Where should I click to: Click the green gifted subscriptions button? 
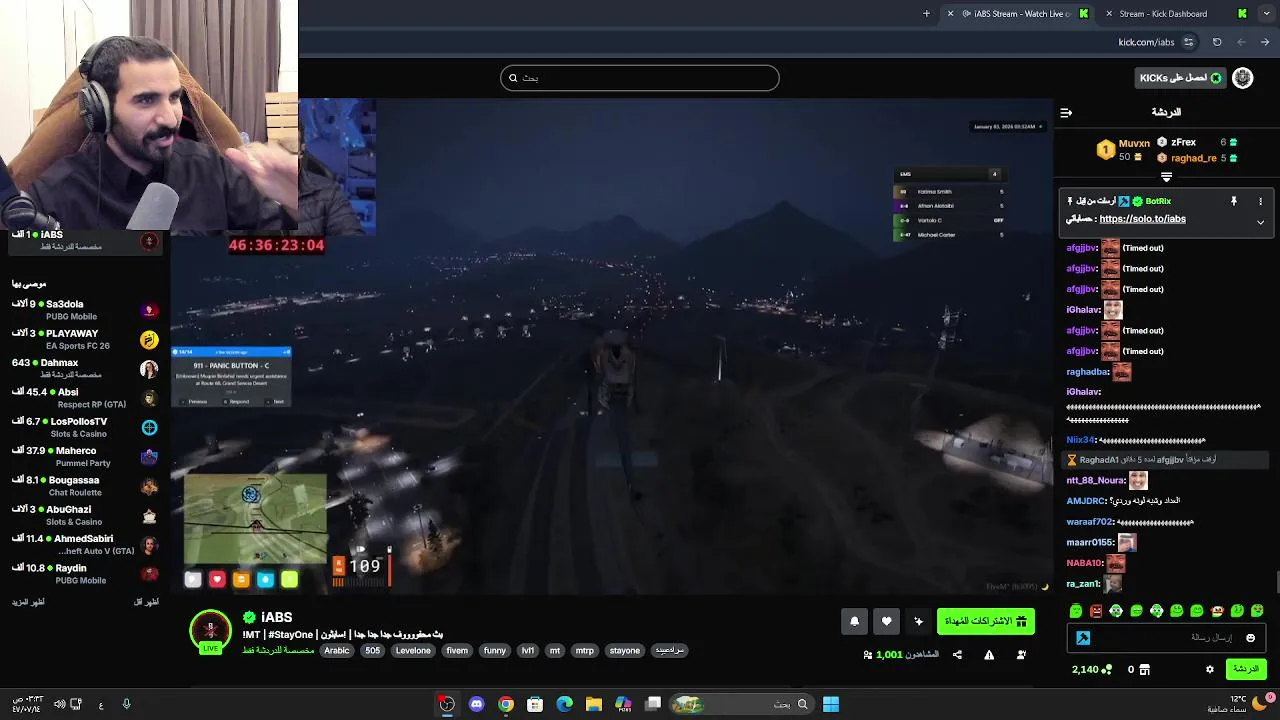(985, 622)
